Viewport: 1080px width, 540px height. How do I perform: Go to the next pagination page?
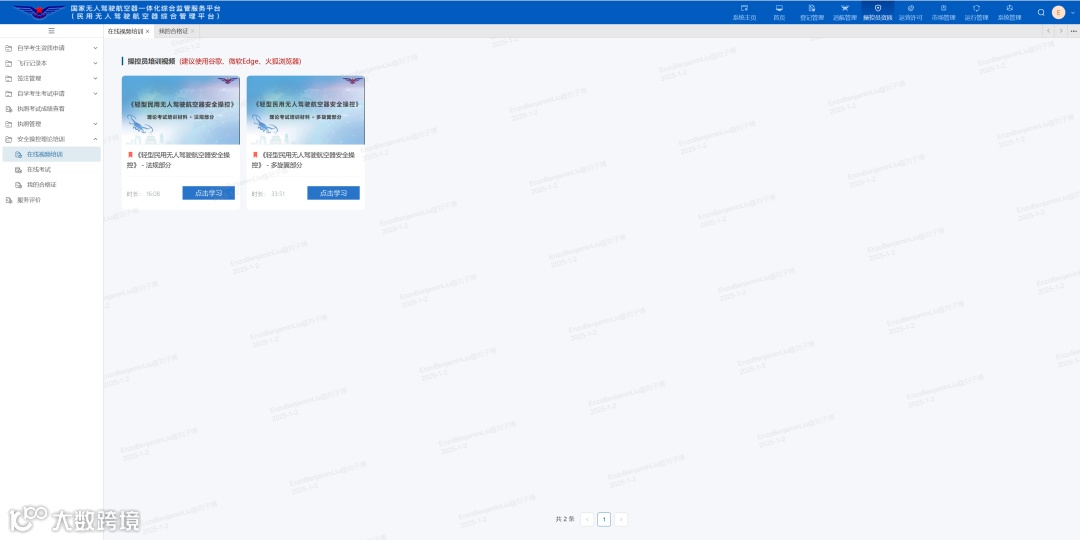[x=621, y=519]
